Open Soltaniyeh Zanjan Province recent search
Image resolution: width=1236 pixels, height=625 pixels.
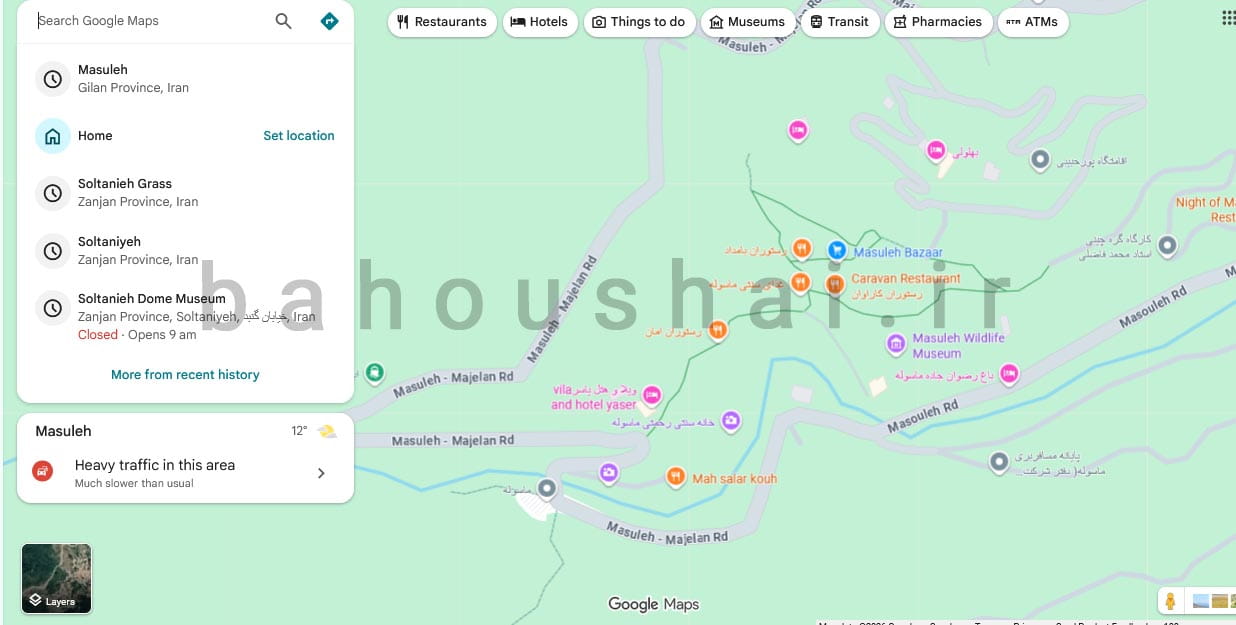click(185, 250)
